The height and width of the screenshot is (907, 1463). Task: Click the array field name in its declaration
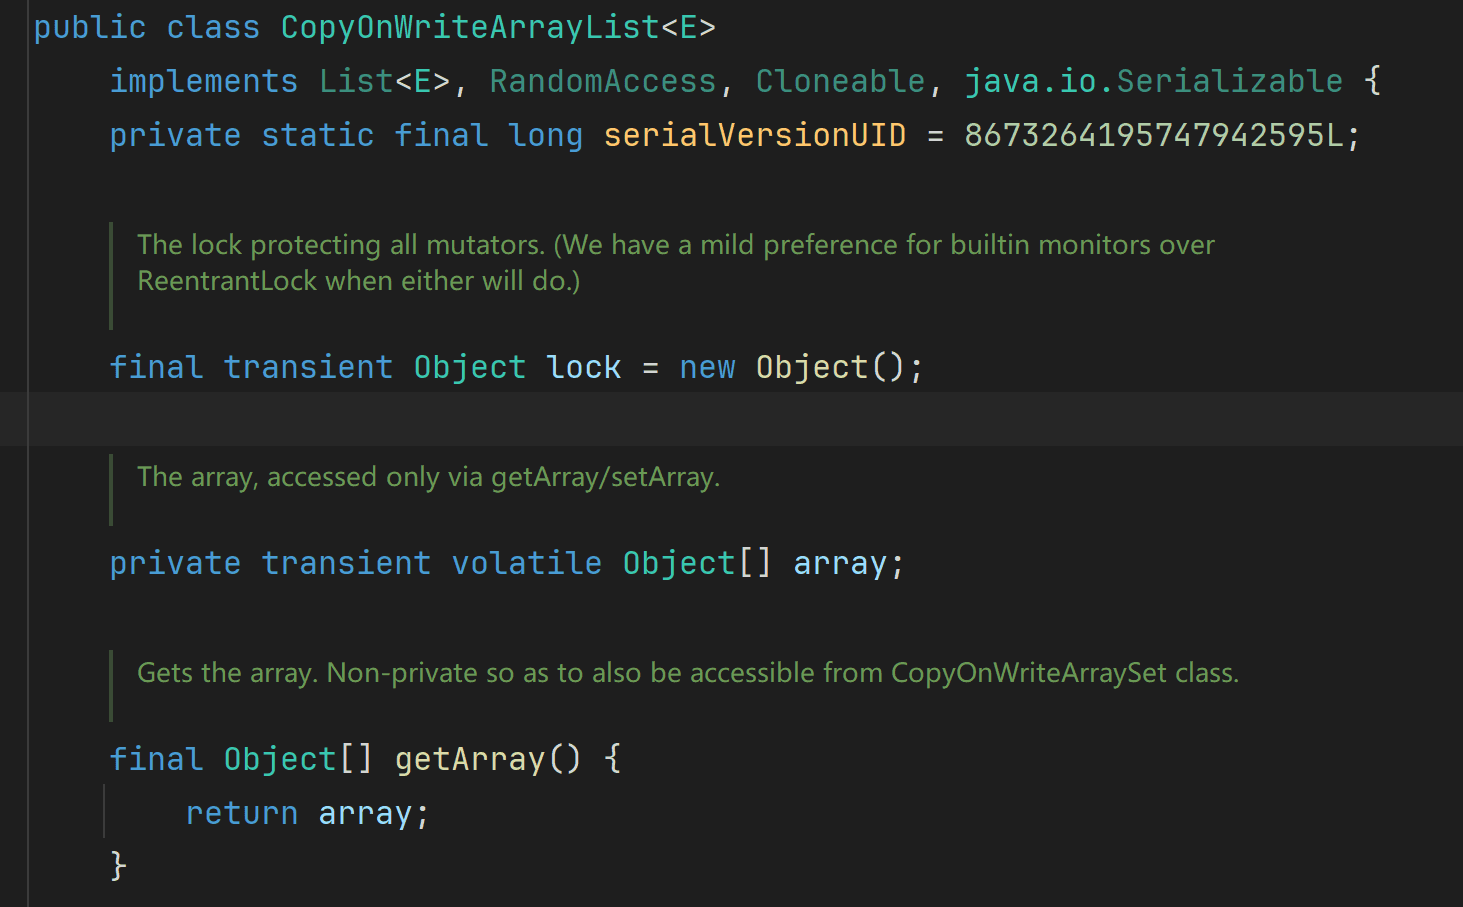pyautogui.click(x=839, y=563)
